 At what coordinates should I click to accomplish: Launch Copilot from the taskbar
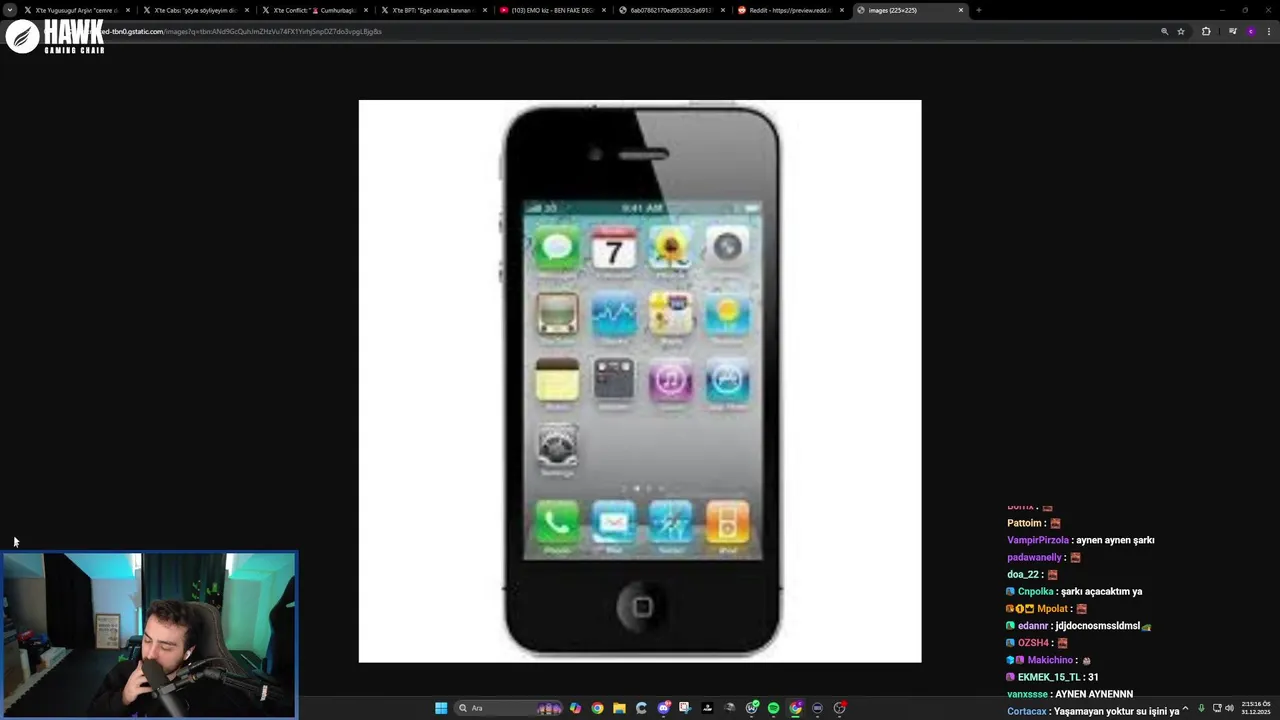click(x=575, y=708)
